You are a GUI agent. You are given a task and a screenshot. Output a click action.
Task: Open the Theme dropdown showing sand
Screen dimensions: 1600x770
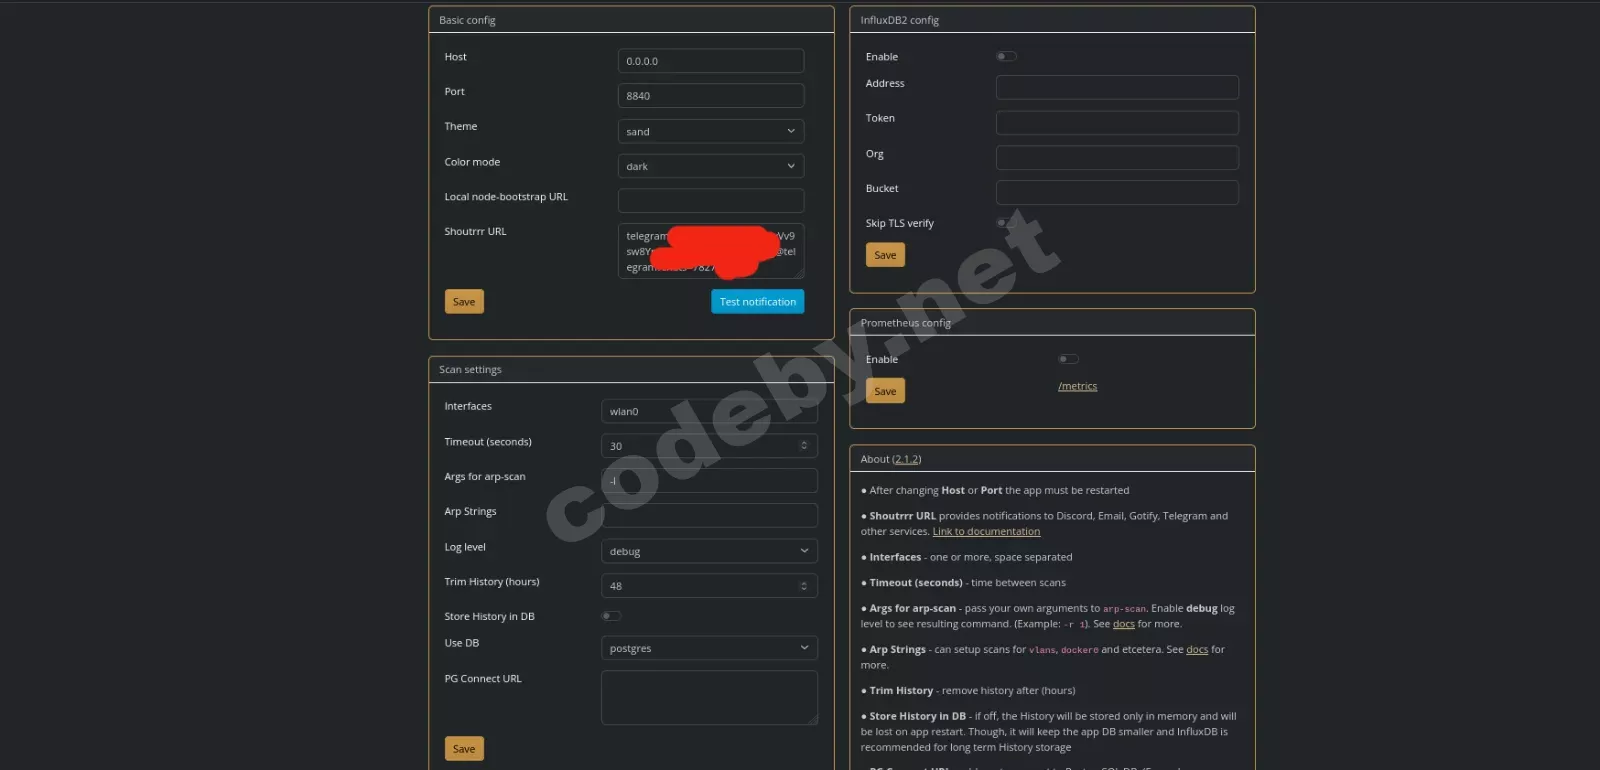711,131
